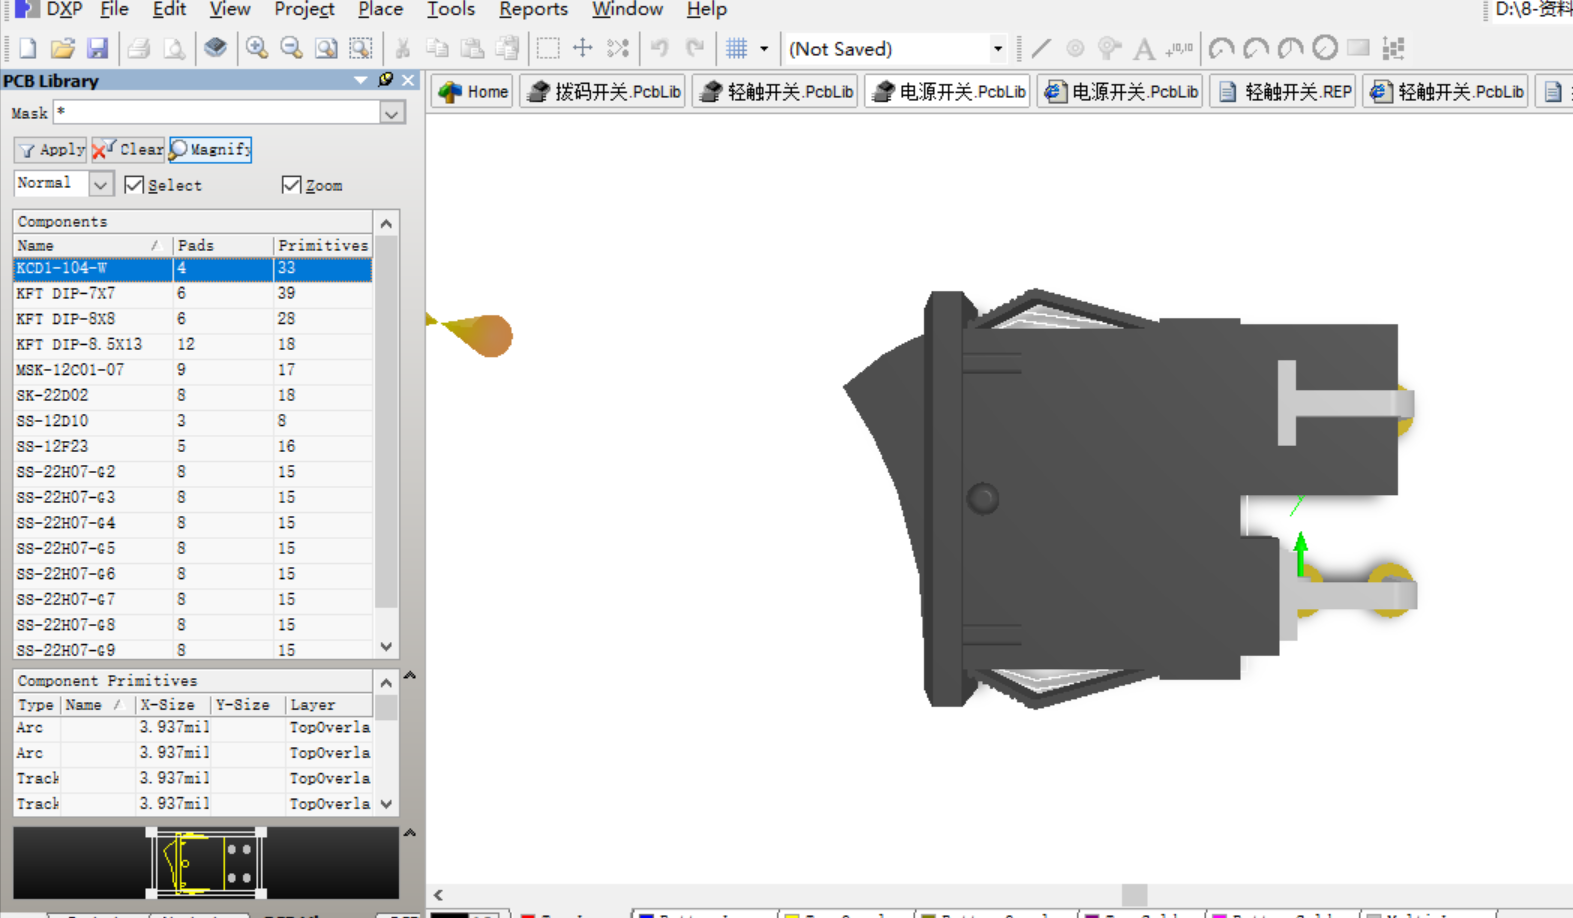1573x918 pixels.
Task: Place arc by center tool
Action: (x=1221, y=48)
